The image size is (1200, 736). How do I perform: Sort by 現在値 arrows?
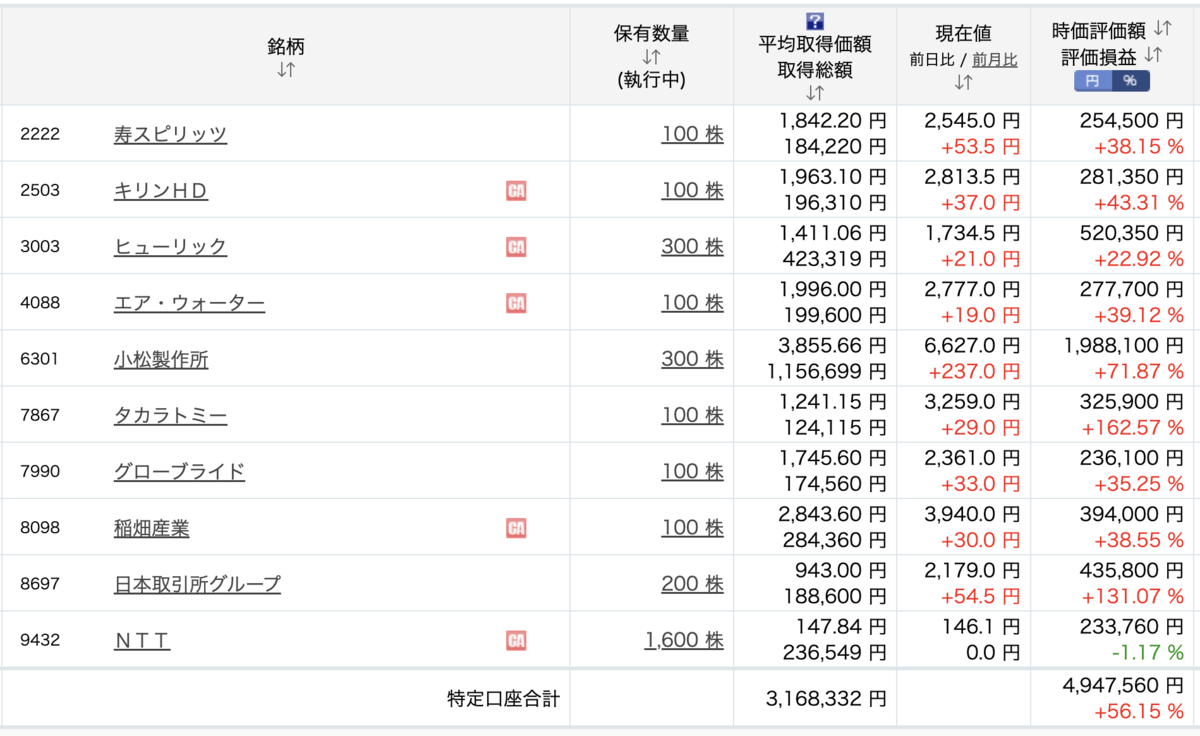(x=963, y=82)
